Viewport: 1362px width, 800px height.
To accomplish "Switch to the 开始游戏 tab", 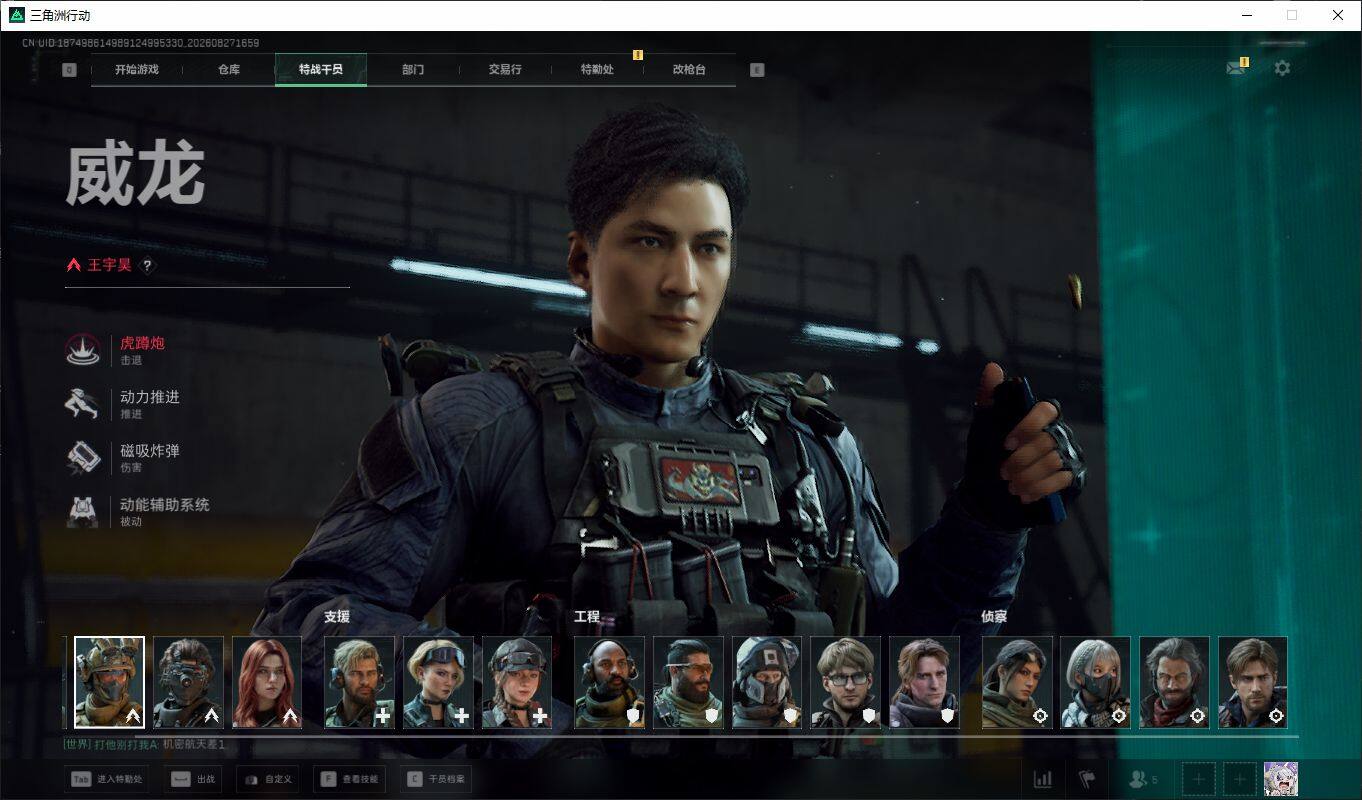I will click(x=137, y=70).
